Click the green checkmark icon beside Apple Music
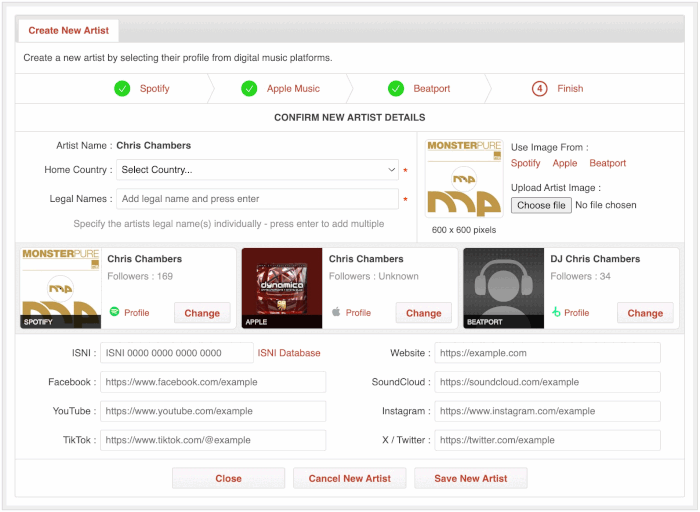Screen dimensions: 700x512 click(249, 88)
